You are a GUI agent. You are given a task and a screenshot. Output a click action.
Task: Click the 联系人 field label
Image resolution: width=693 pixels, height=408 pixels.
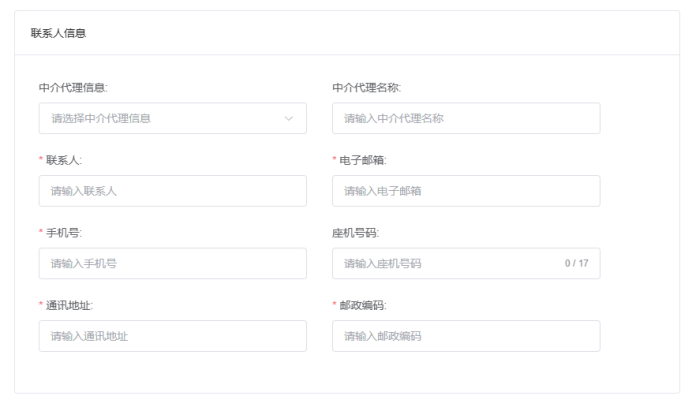(64, 160)
